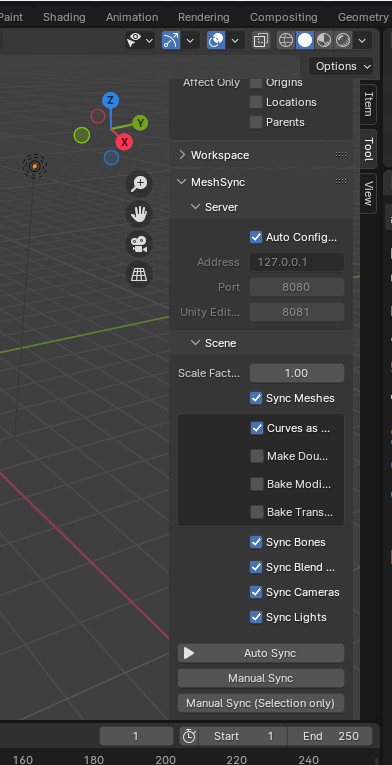Click the negative Y axis gizmo circle
This screenshot has height=765, width=392.
click(82, 135)
